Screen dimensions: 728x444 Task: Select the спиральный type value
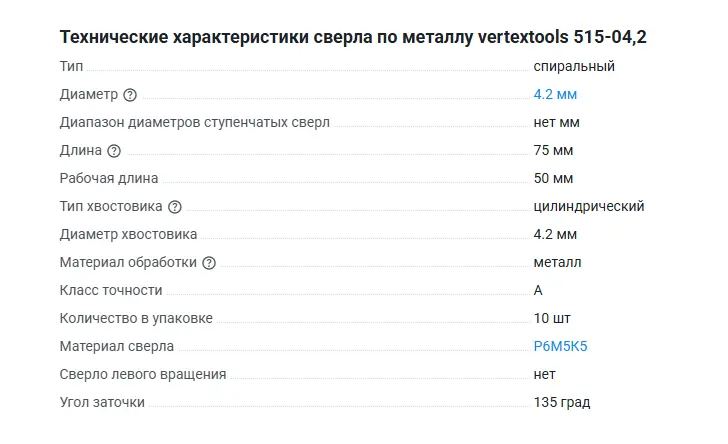573,67
